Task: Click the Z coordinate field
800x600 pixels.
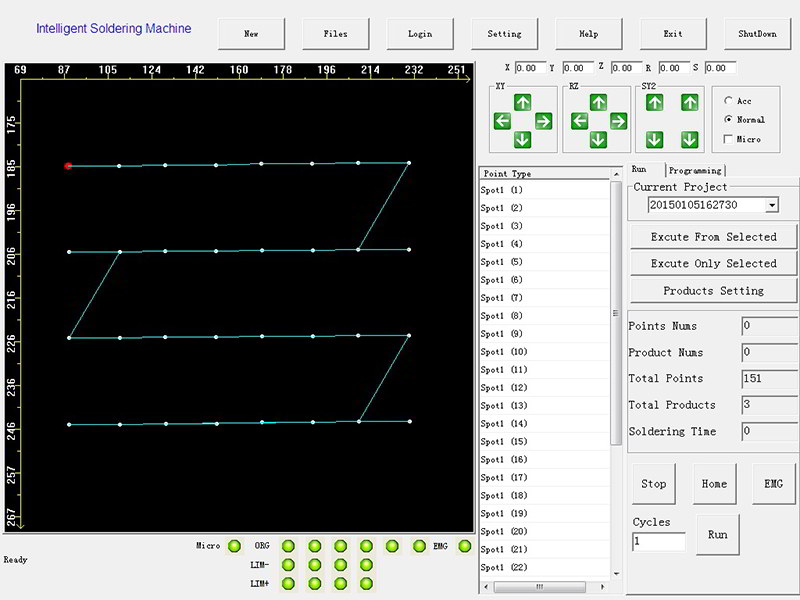Action: 626,68
